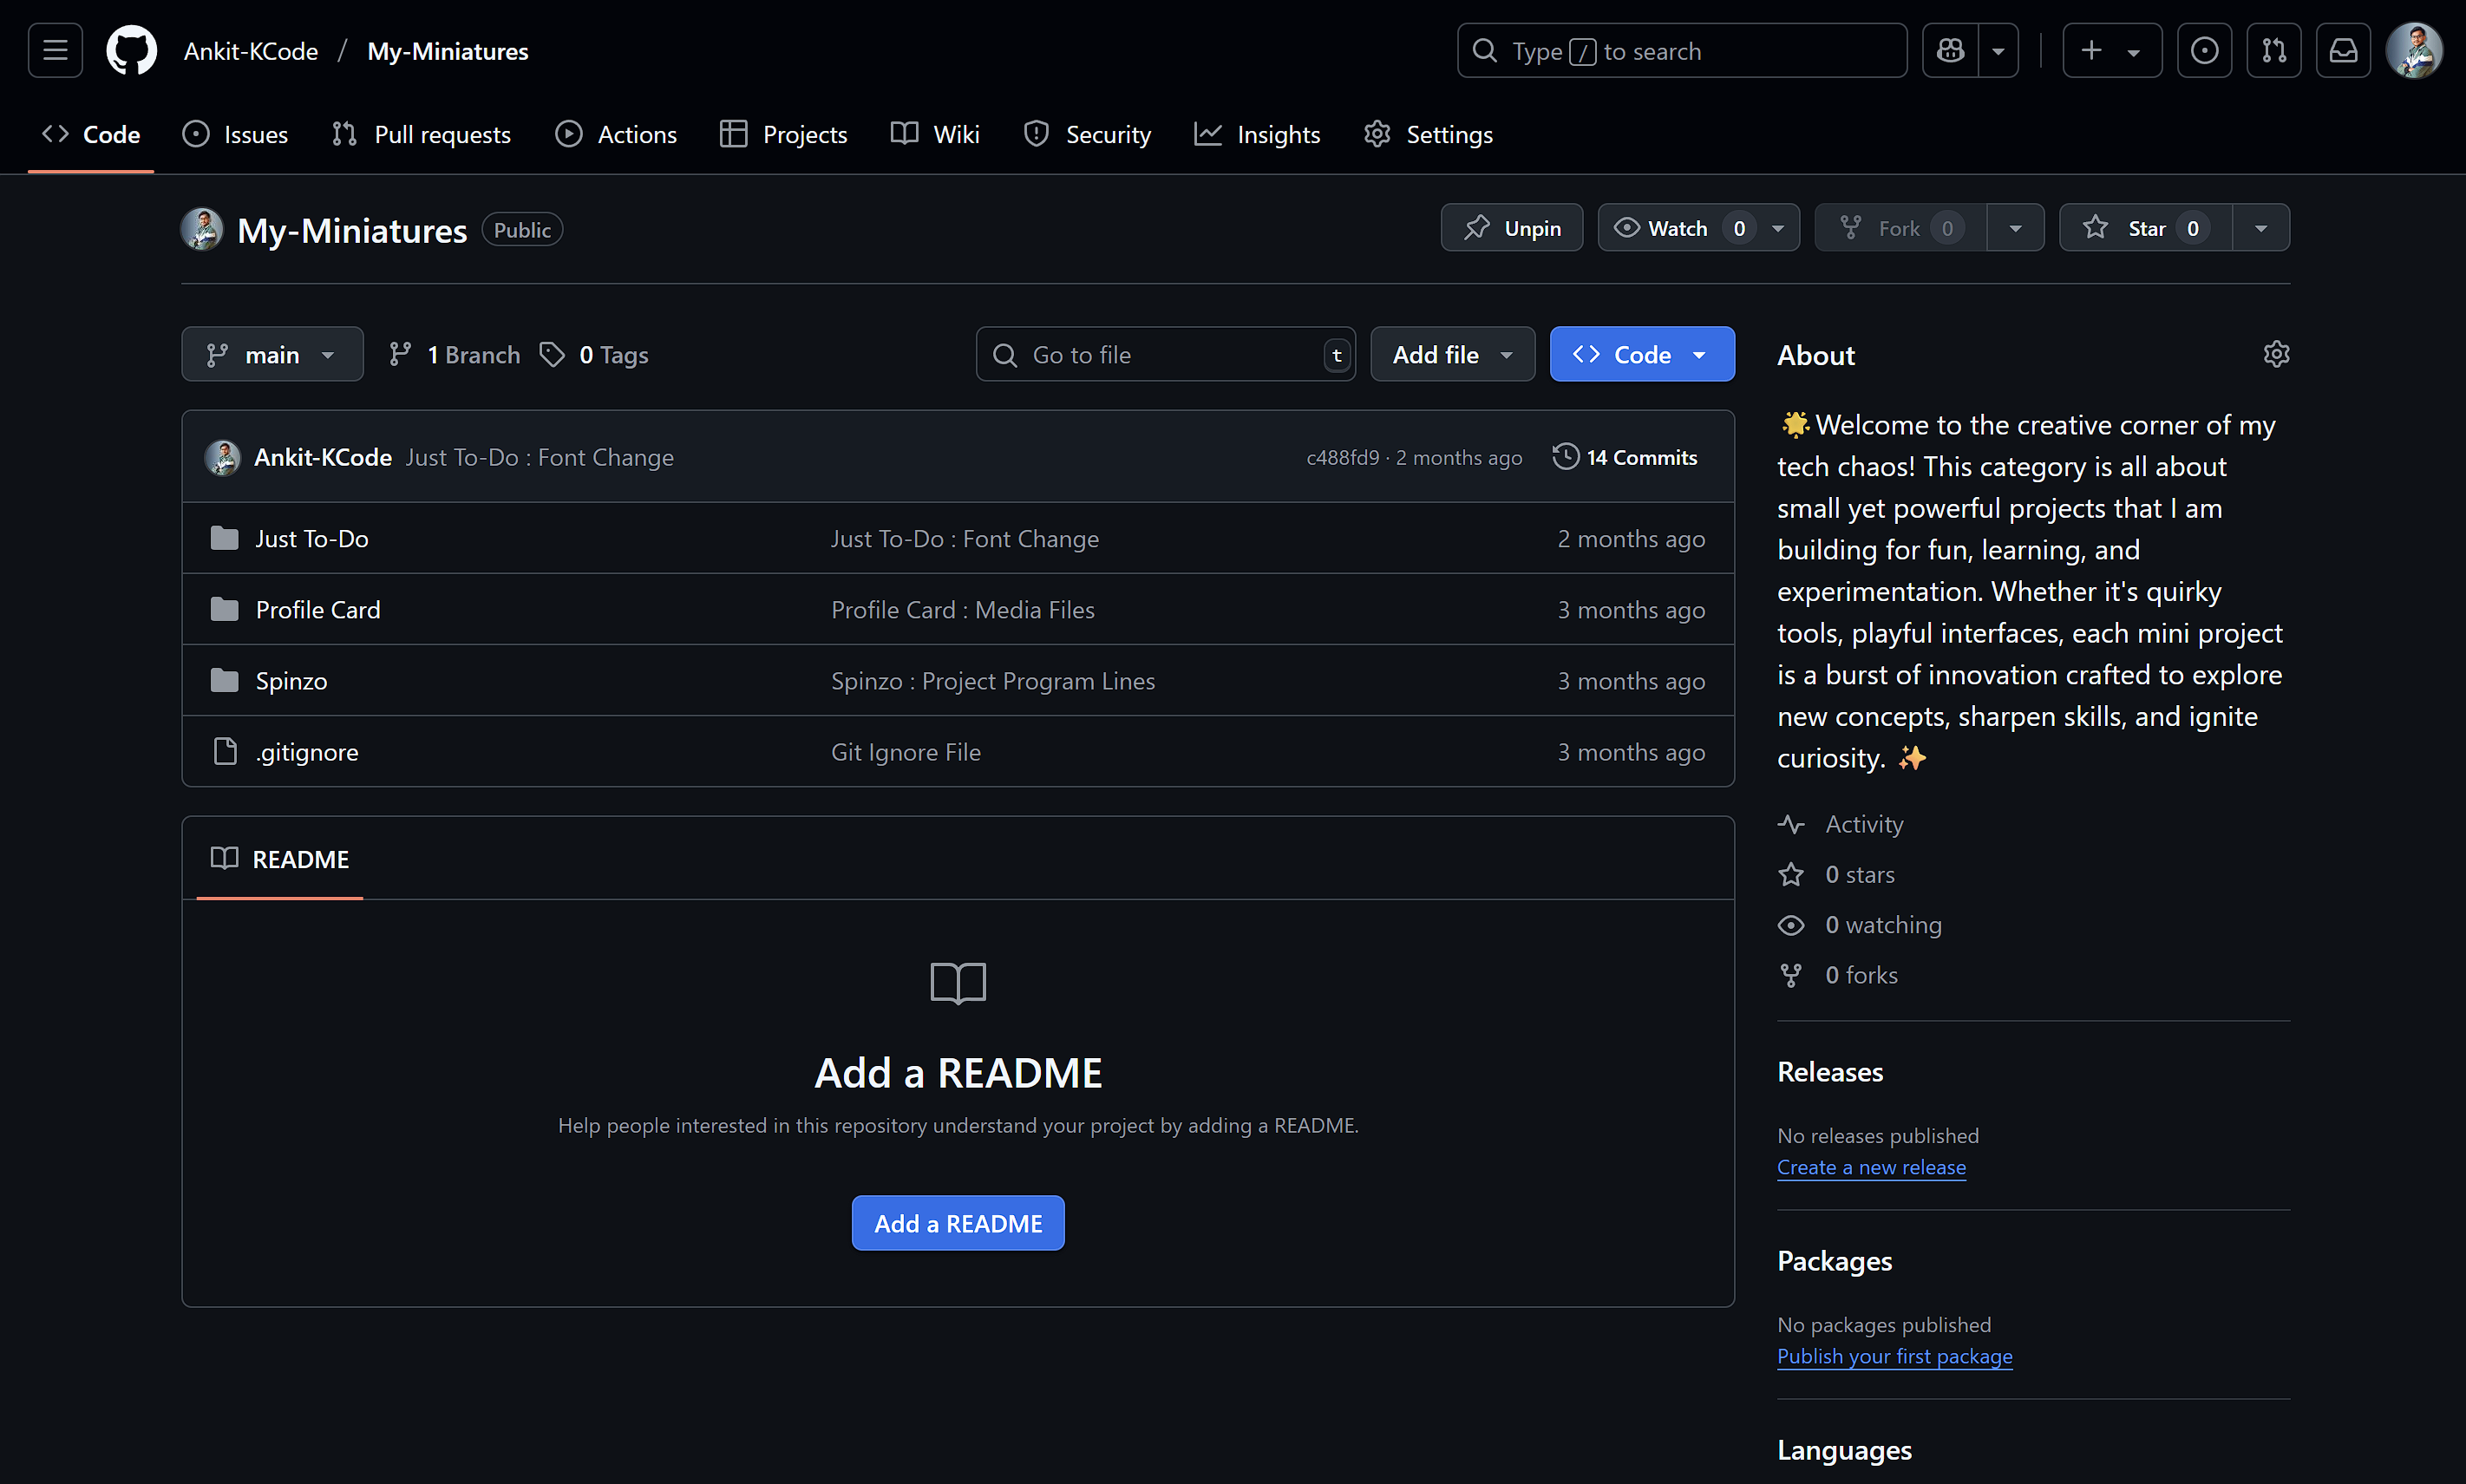Click the .gitignore file icon
The width and height of the screenshot is (2466, 1484).
click(x=225, y=751)
